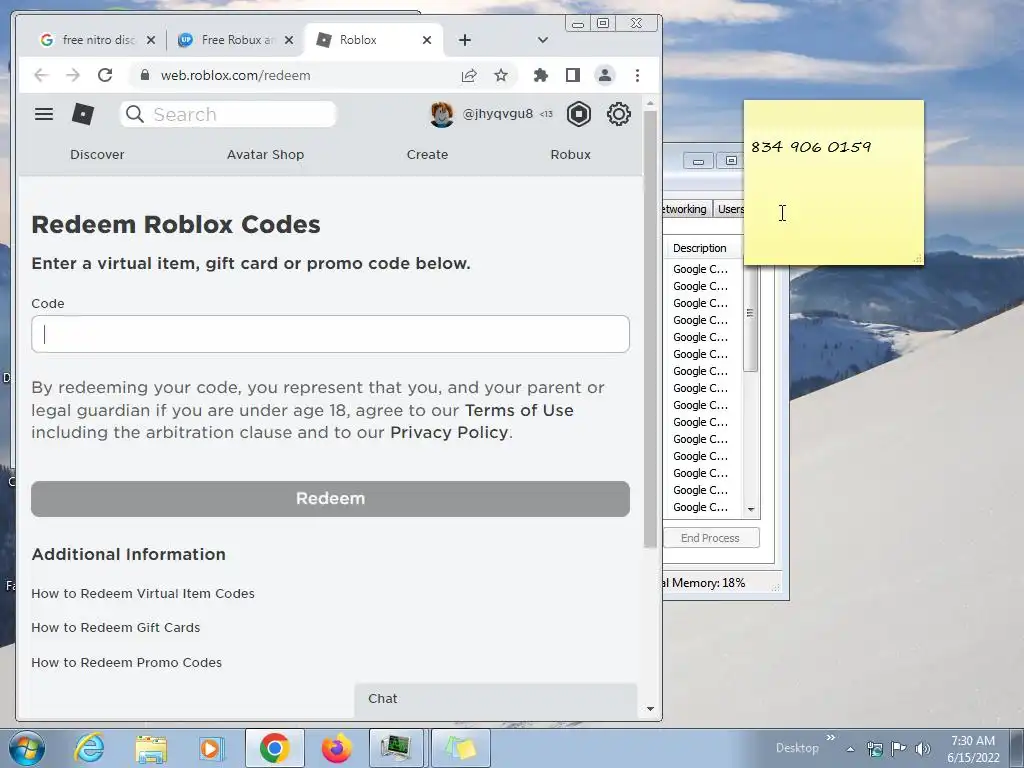Open Robux in Roblox navigation

[x=570, y=155]
